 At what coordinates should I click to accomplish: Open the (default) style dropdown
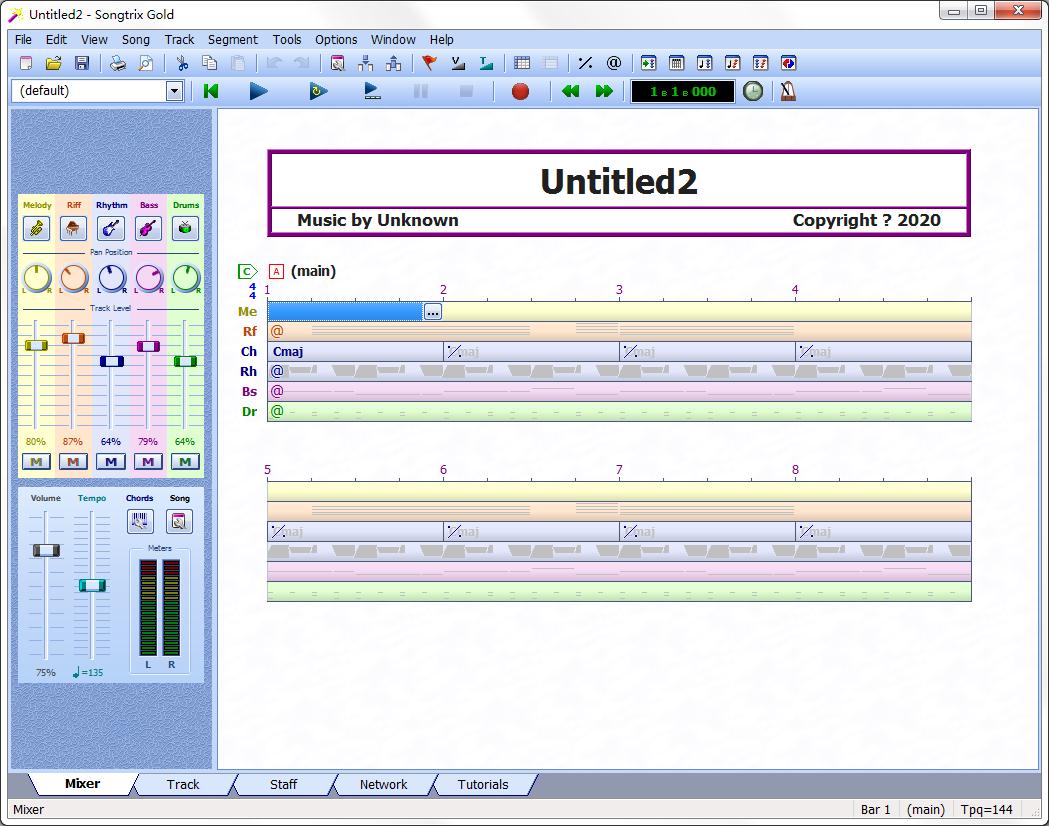[x=174, y=91]
